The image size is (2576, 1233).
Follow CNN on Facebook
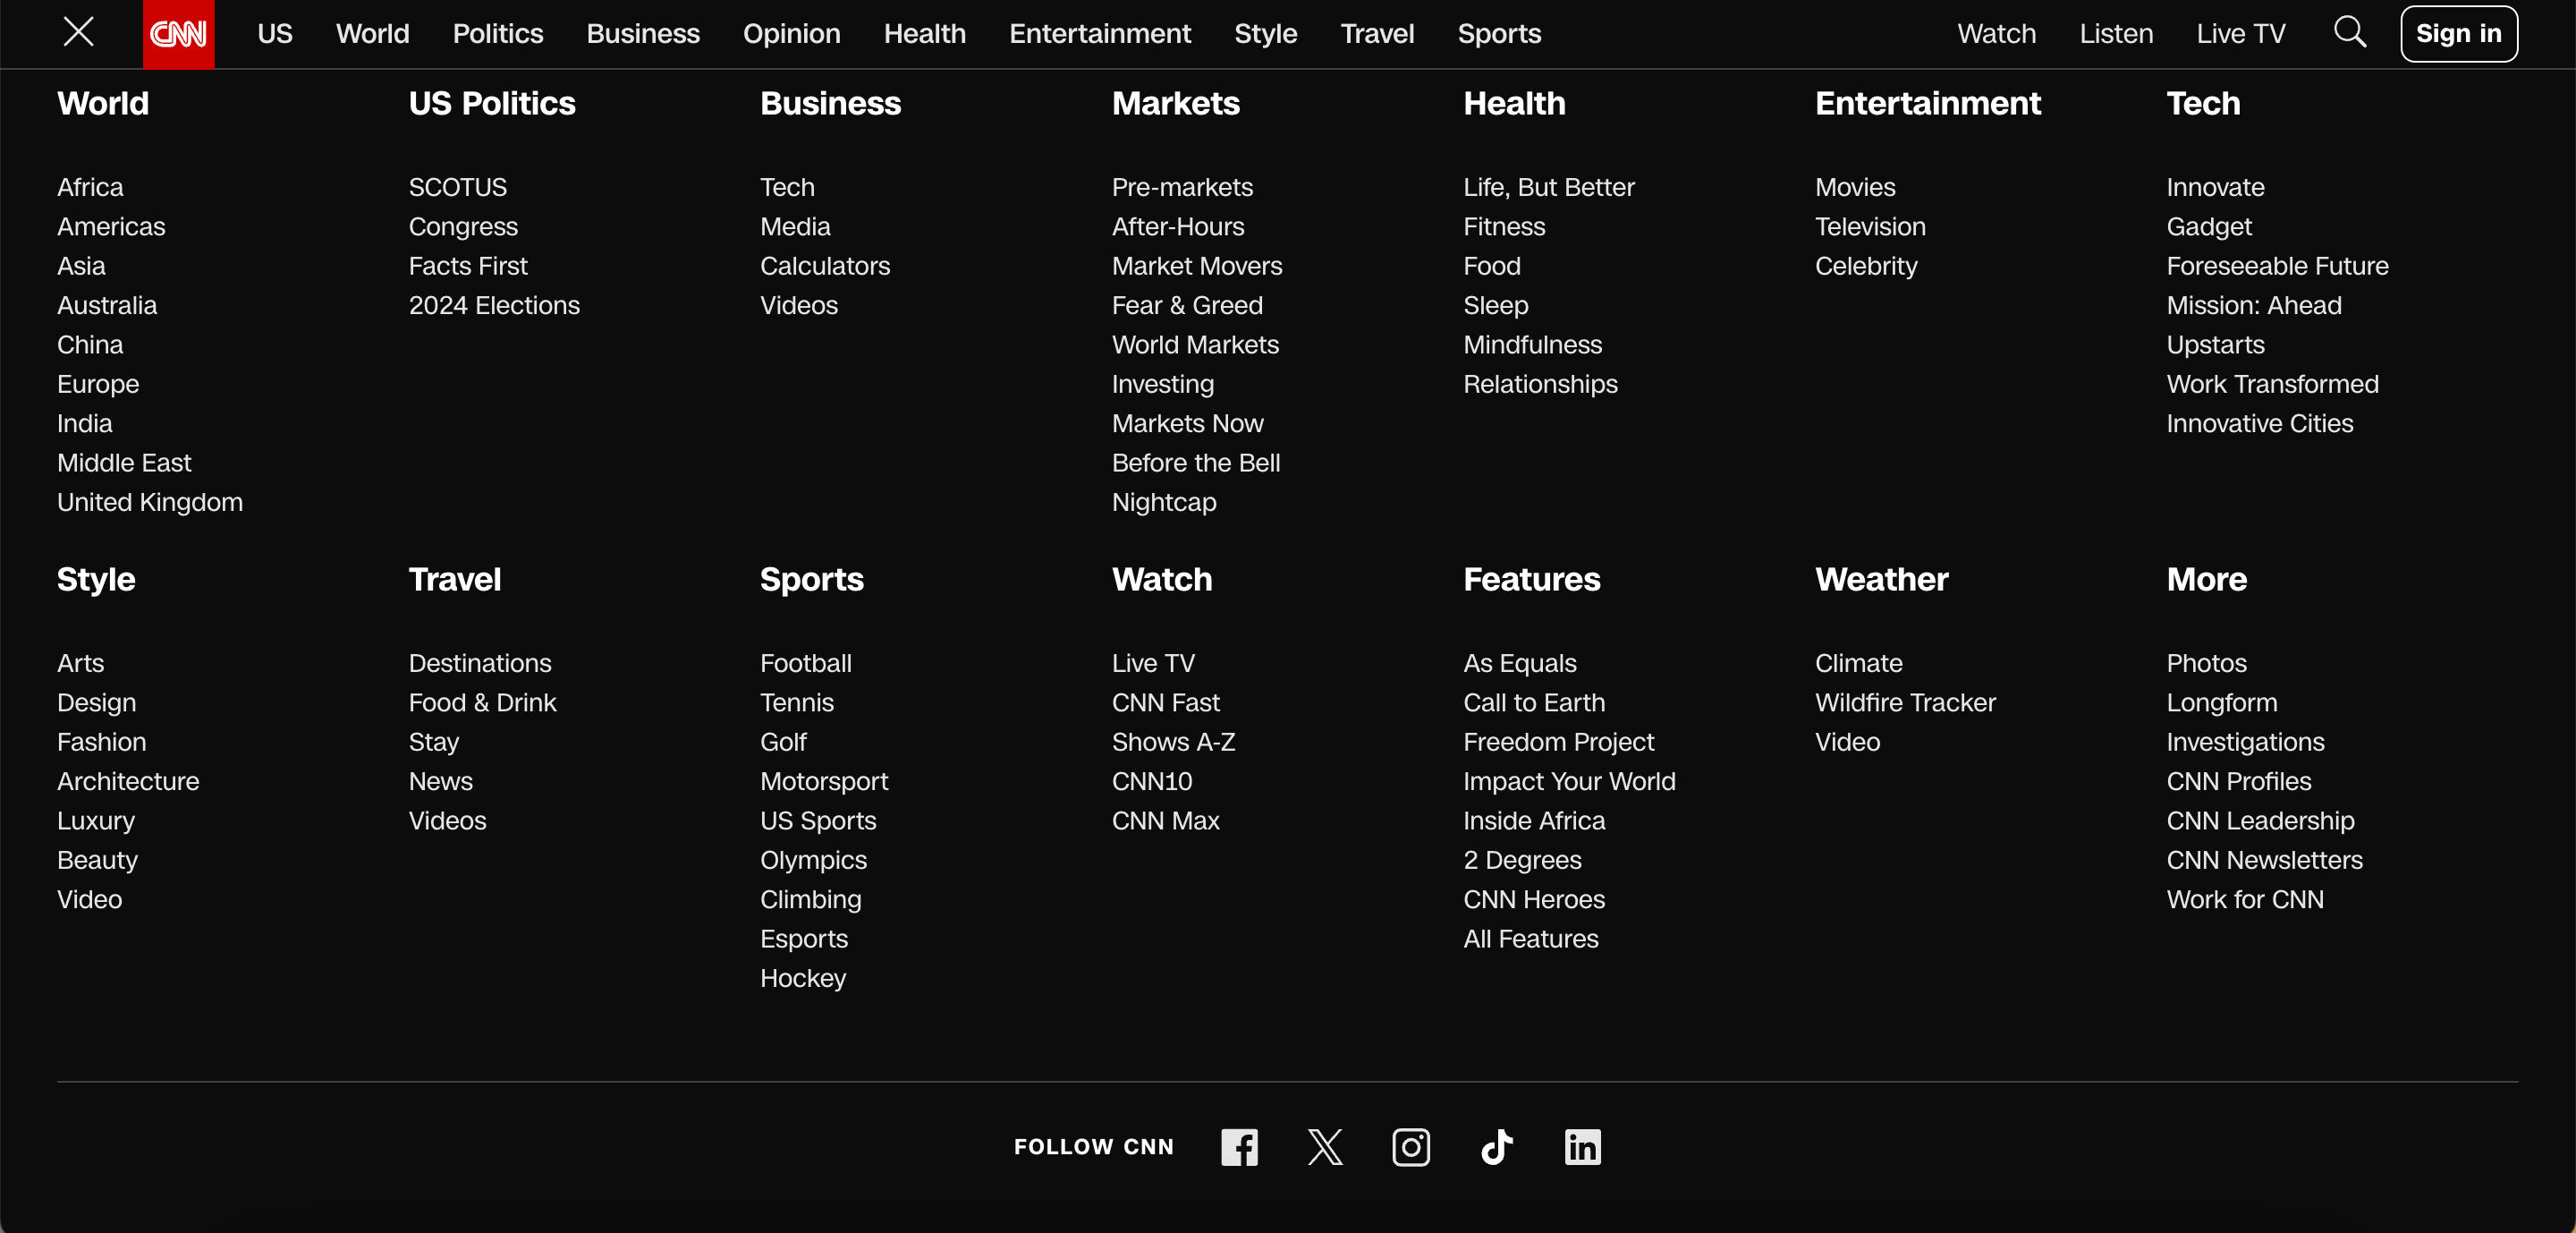1239,1147
